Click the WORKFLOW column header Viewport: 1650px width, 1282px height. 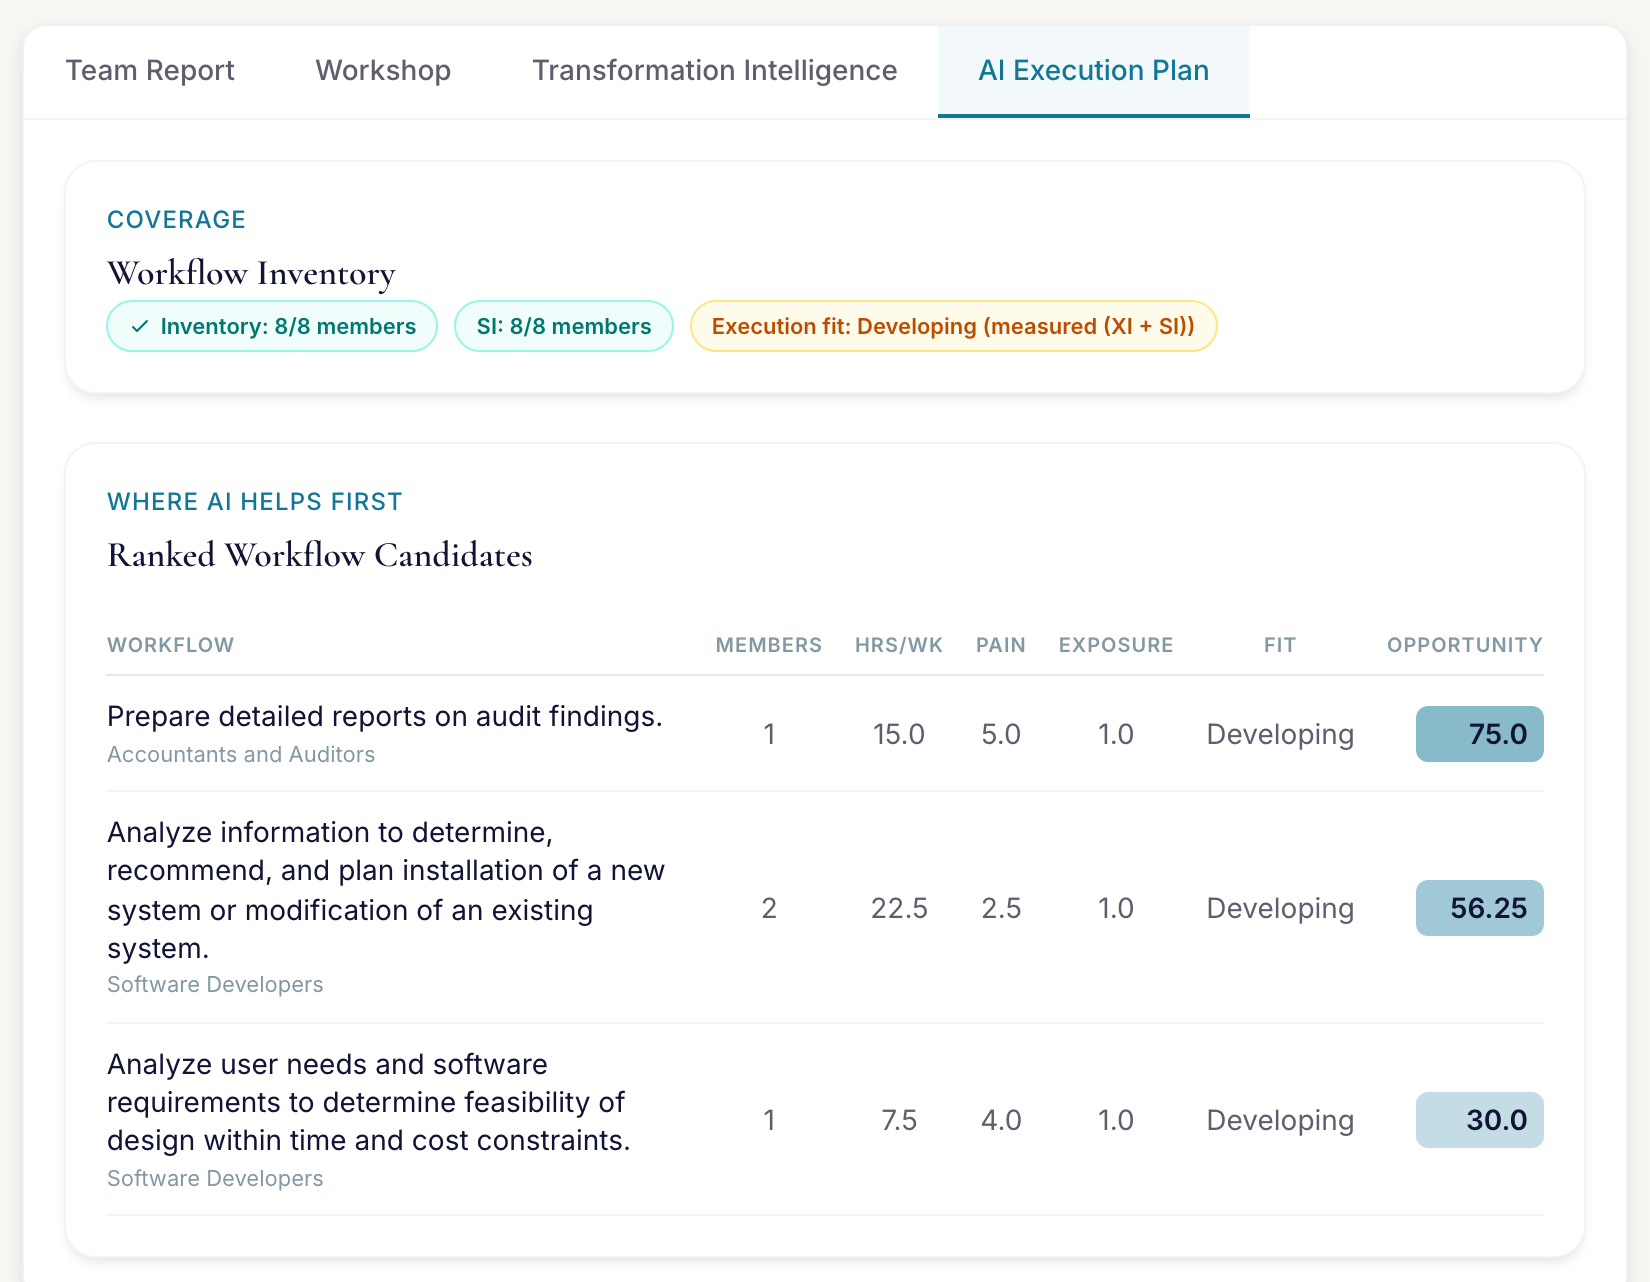pos(170,645)
